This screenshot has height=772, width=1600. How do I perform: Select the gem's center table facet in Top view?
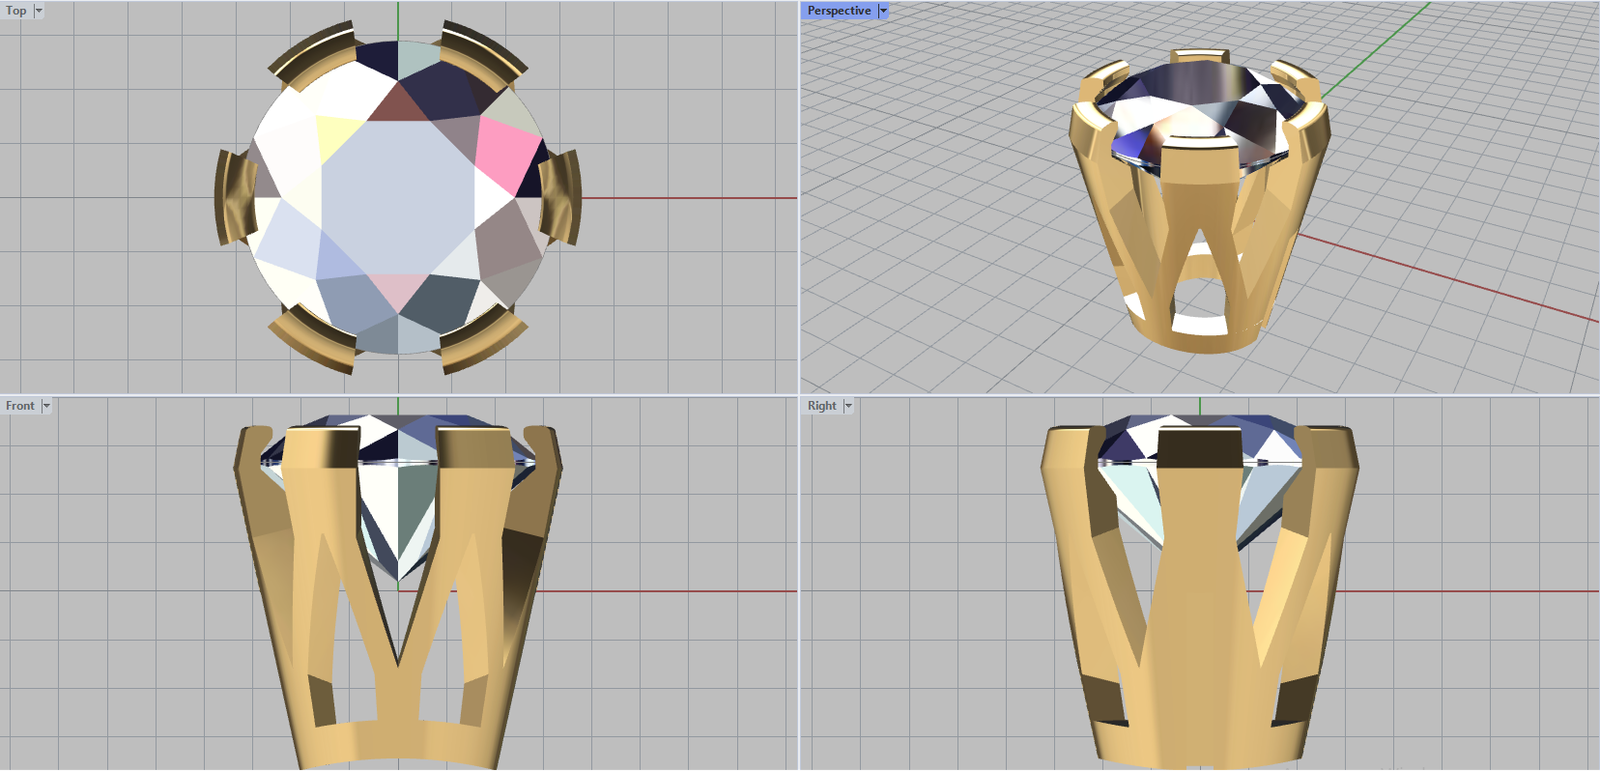click(398, 196)
